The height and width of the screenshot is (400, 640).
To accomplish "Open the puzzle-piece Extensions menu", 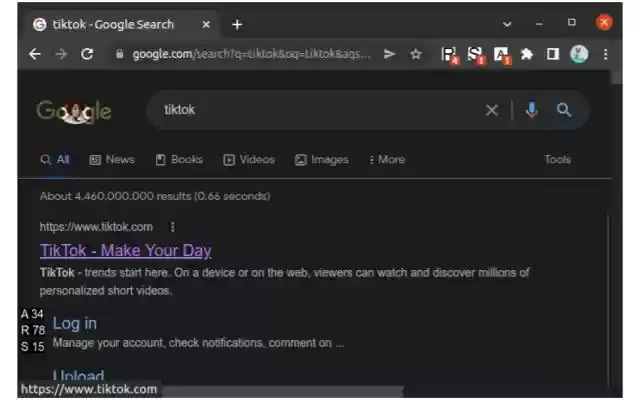I will coord(527,54).
